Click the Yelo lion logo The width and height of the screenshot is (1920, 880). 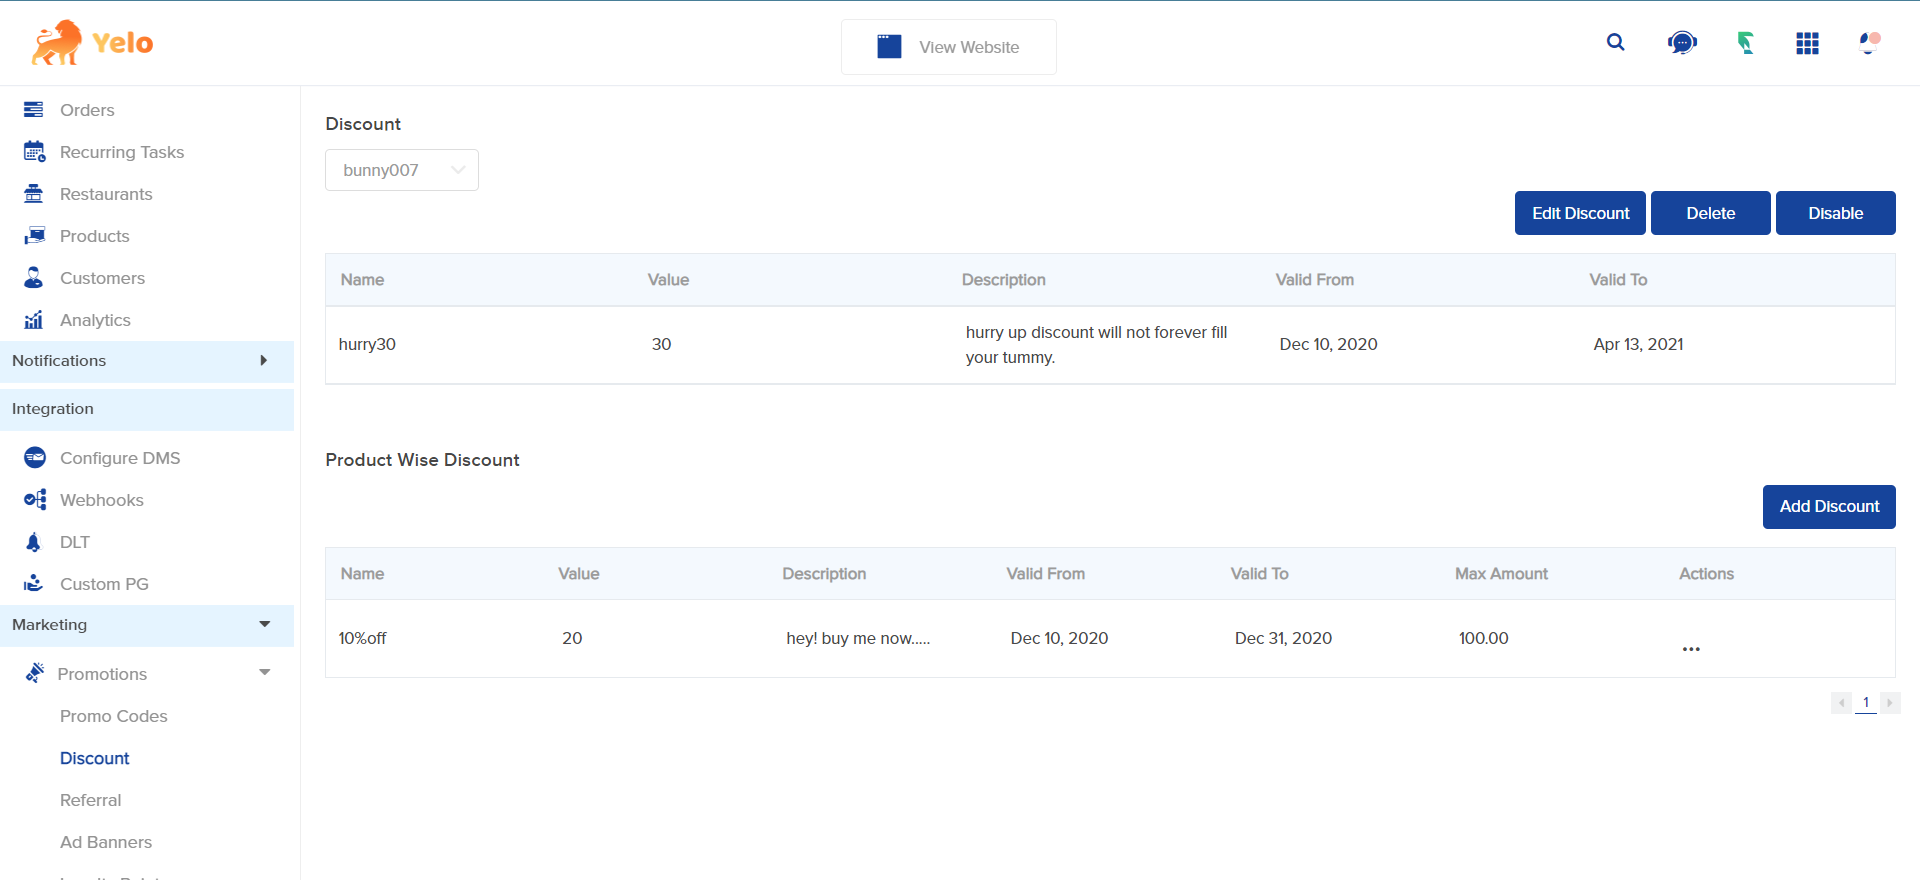[x=57, y=43]
